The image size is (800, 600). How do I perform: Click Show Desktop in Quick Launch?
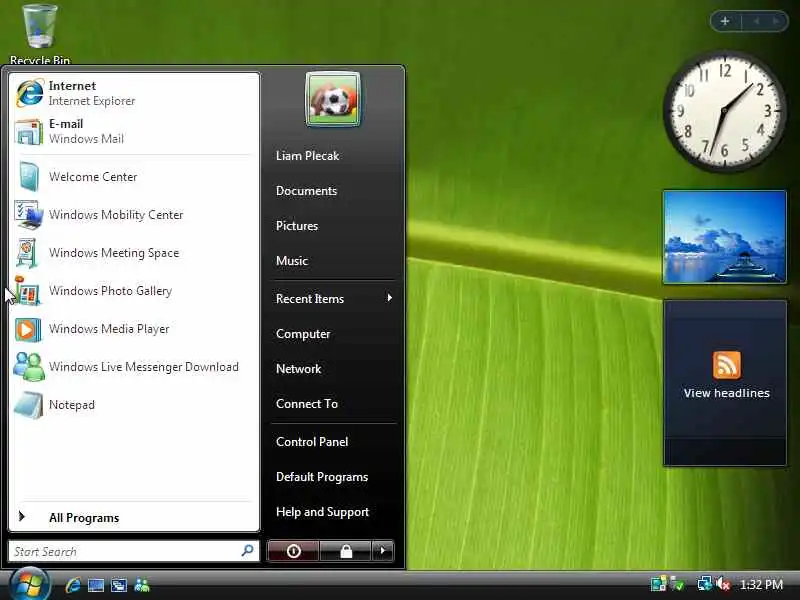pyautogui.click(x=96, y=585)
